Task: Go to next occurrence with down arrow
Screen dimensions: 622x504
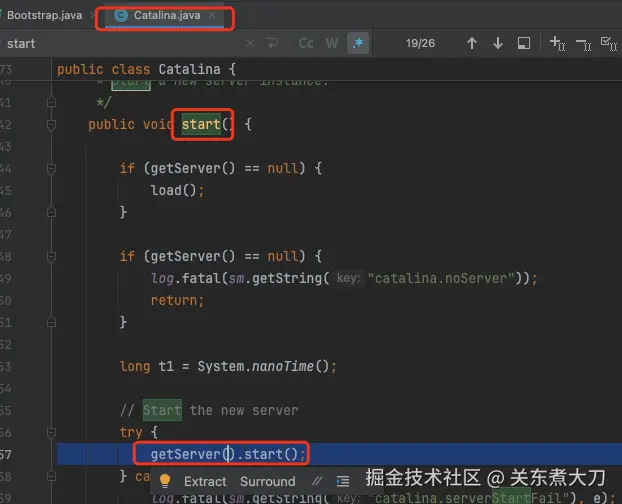Action: (x=498, y=43)
